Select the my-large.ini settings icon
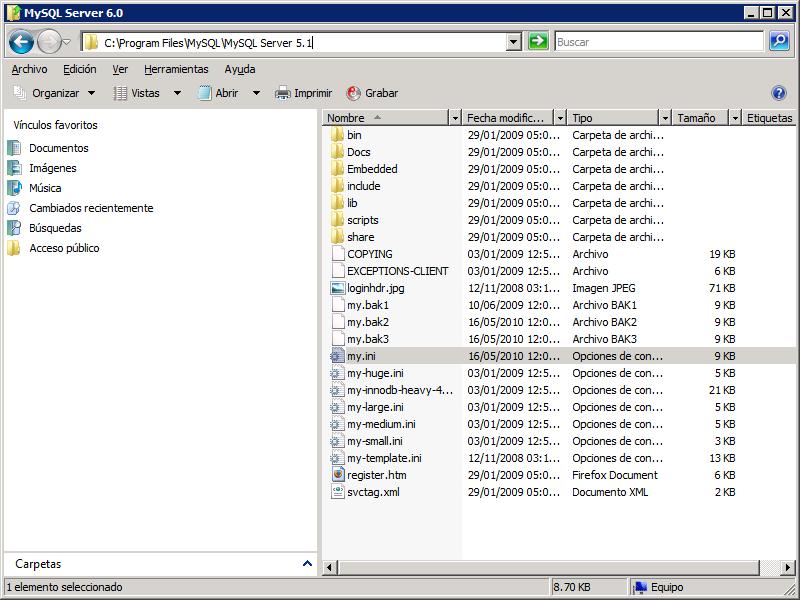Screen dimensions: 800x600 tap(338, 407)
